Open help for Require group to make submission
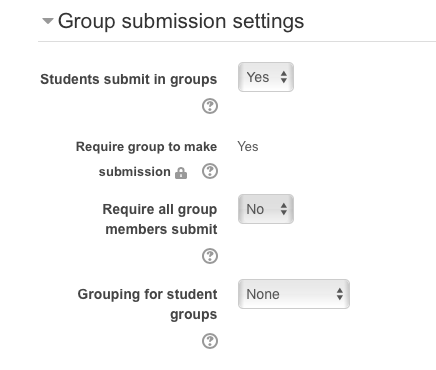 tap(210, 171)
